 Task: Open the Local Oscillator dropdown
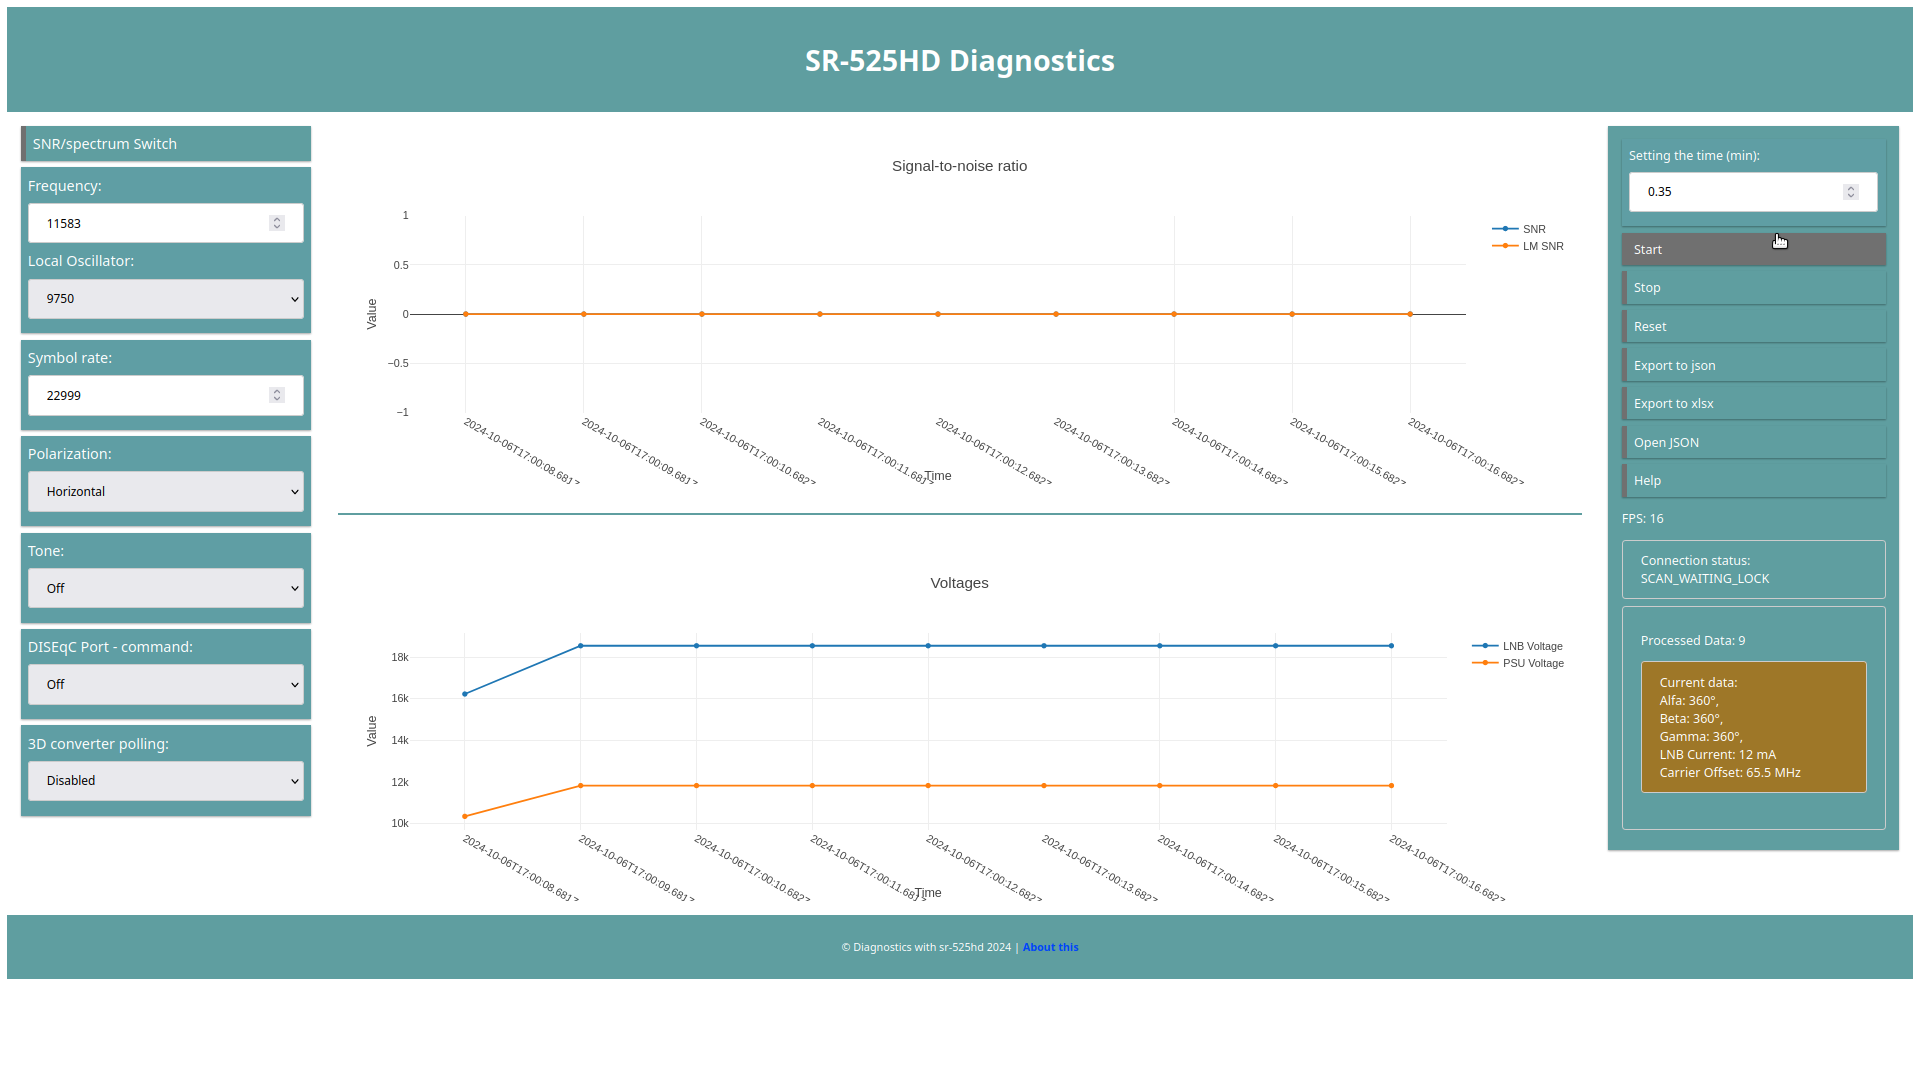[166, 299]
